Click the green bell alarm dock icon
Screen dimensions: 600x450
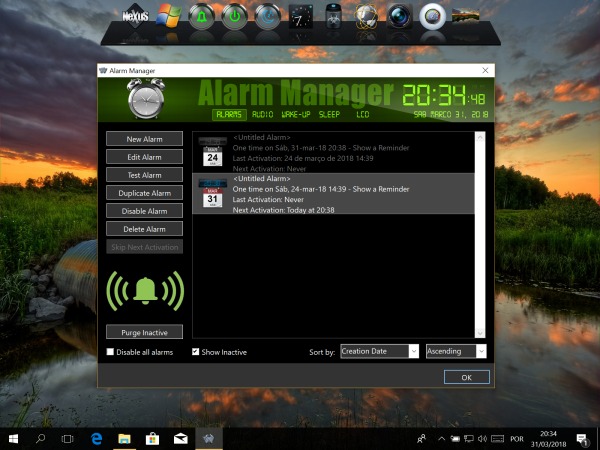pyautogui.click(x=202, y=17)
